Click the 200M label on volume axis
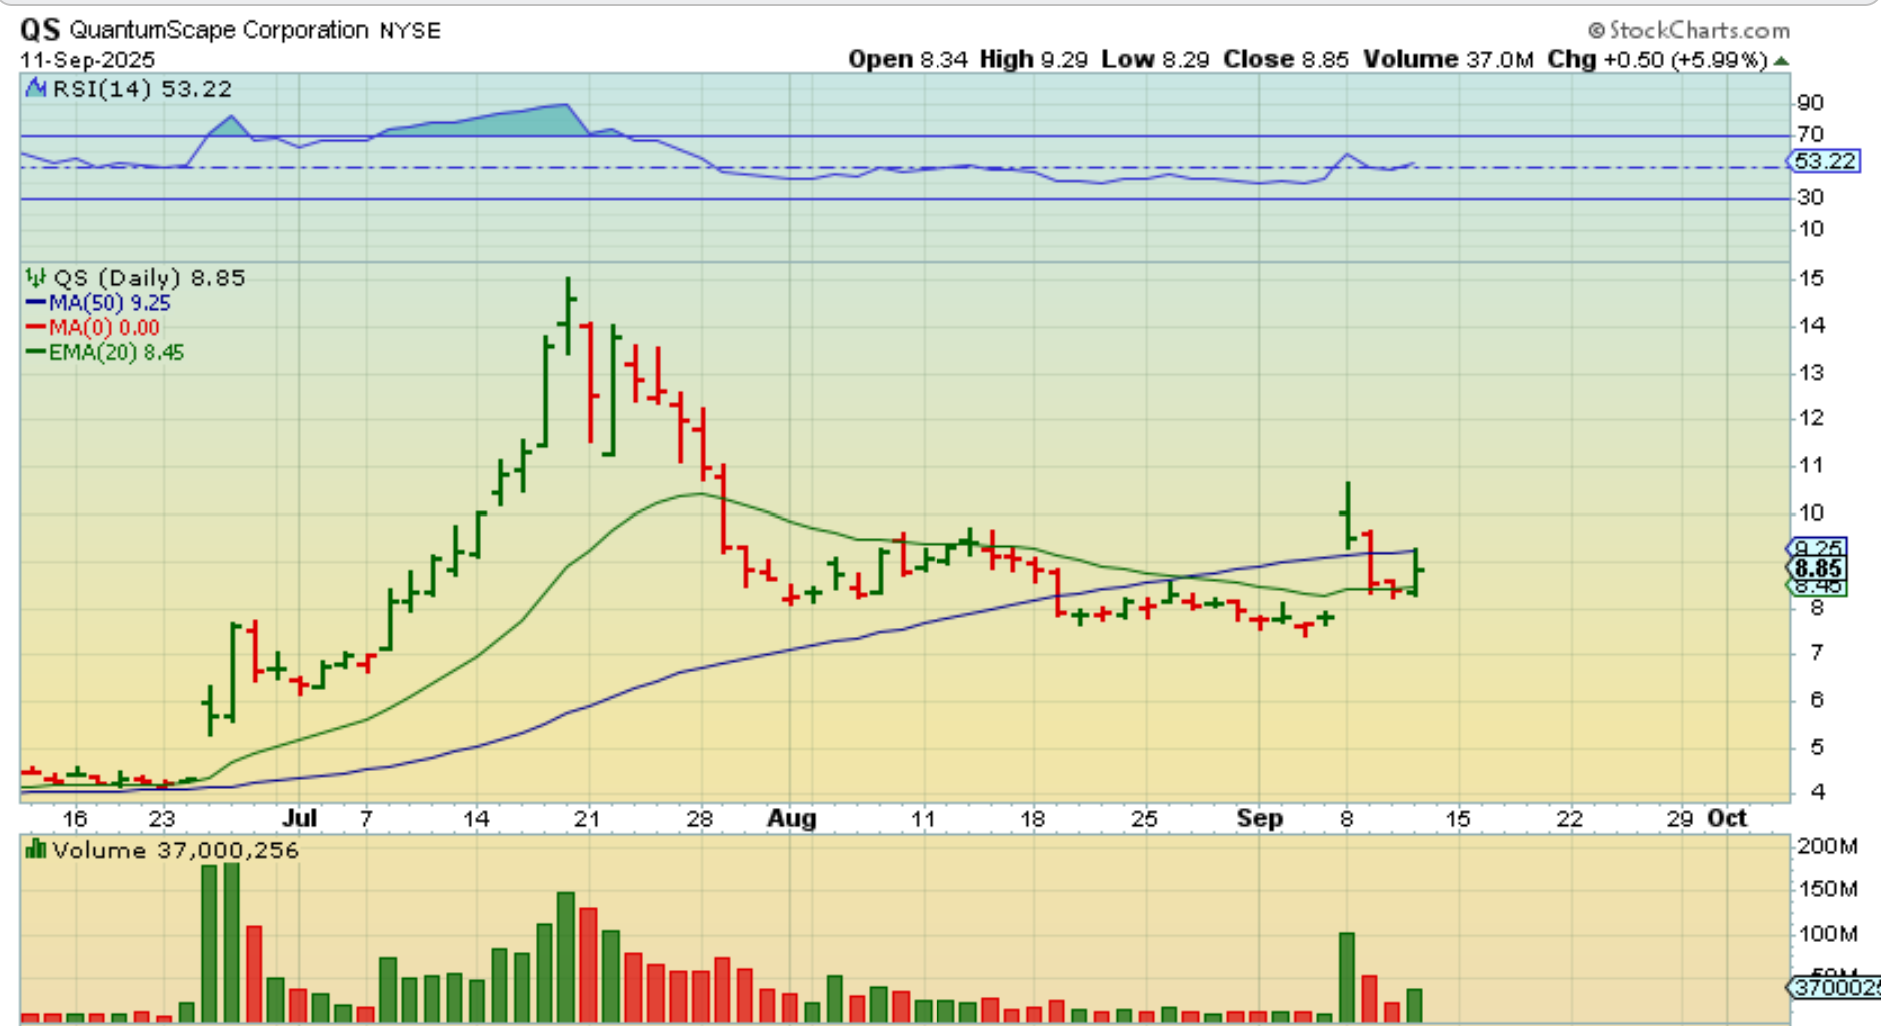The image size is (1881, 1026). [x=1828, y=846]
